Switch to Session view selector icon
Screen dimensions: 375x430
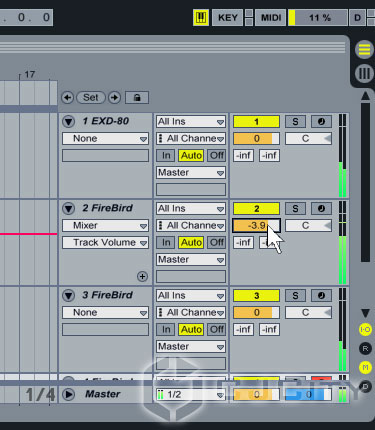pyautogui.click(x=364, y=73)
